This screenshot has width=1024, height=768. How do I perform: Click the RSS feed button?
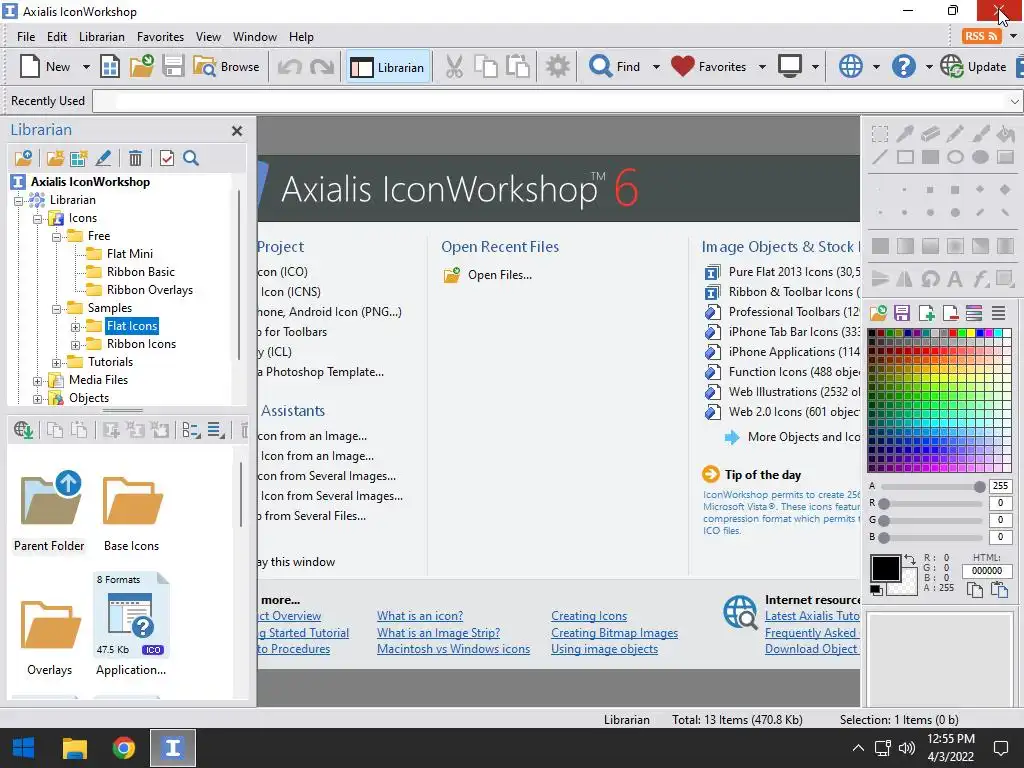pyautogui.click(x=980, y=36)
